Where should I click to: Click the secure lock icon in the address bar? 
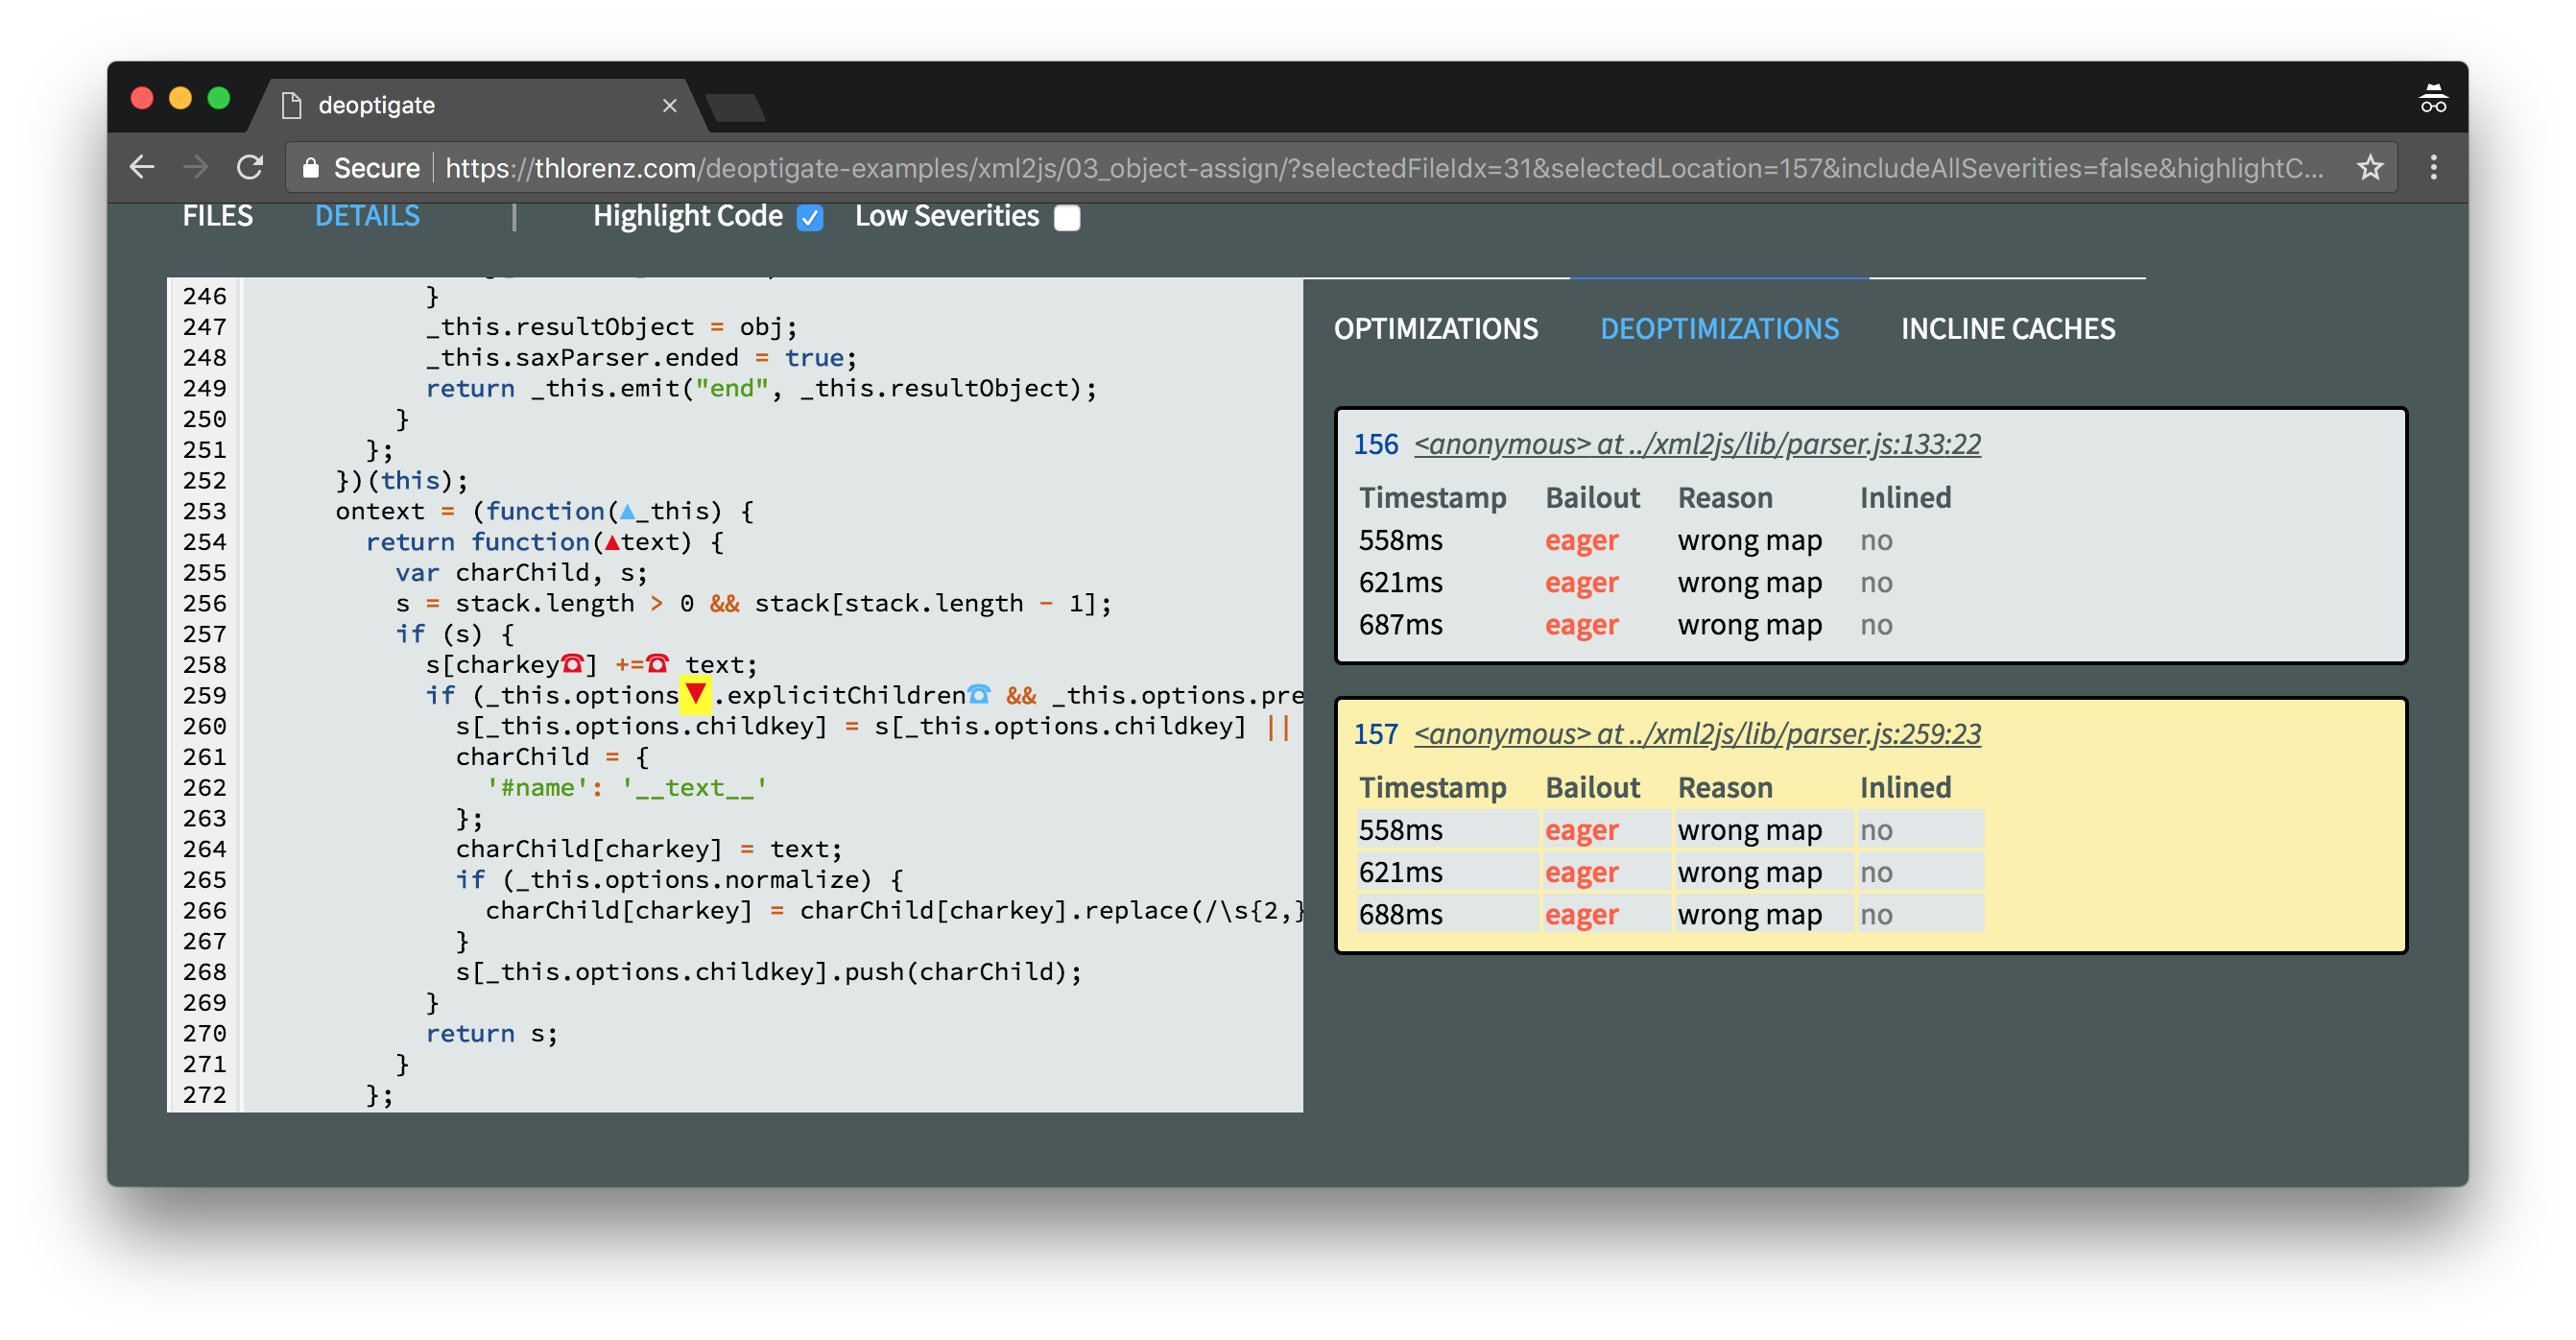(x=311, y=168)
